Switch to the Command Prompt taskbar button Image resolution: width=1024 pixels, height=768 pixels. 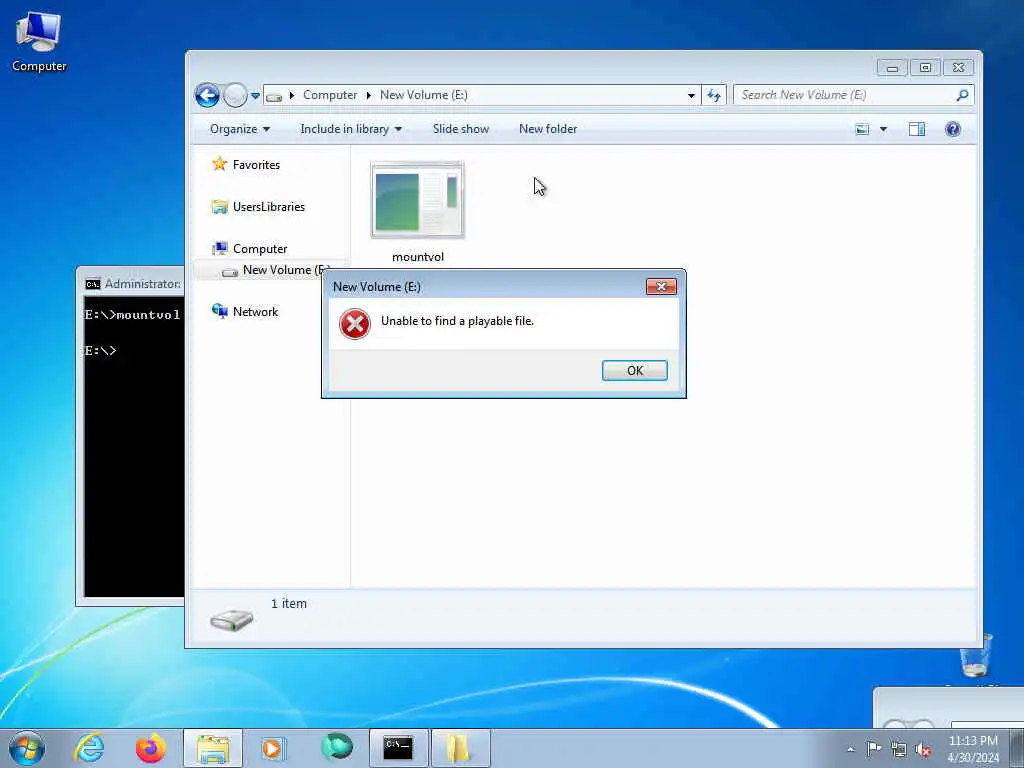coord(398,748)
